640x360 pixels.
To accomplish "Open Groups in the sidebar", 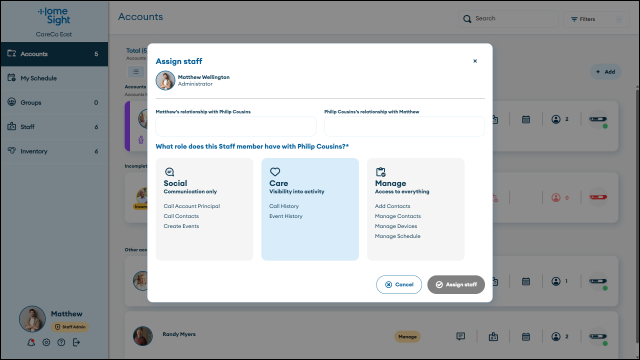I will (x=54, y=102).
